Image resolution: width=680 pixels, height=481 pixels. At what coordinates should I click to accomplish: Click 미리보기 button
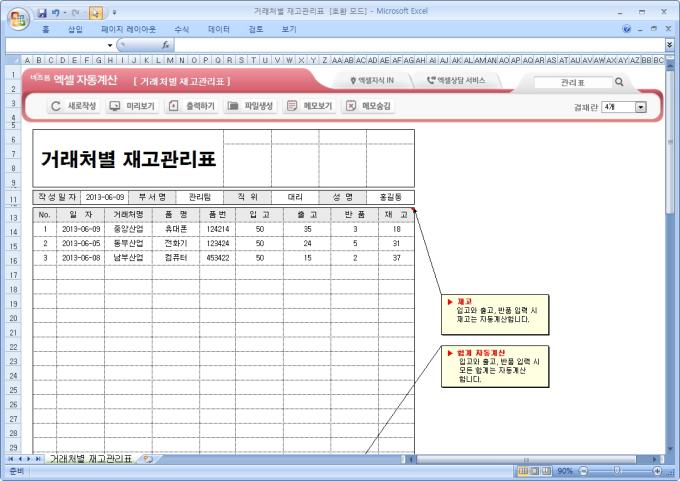coord(132,106)
